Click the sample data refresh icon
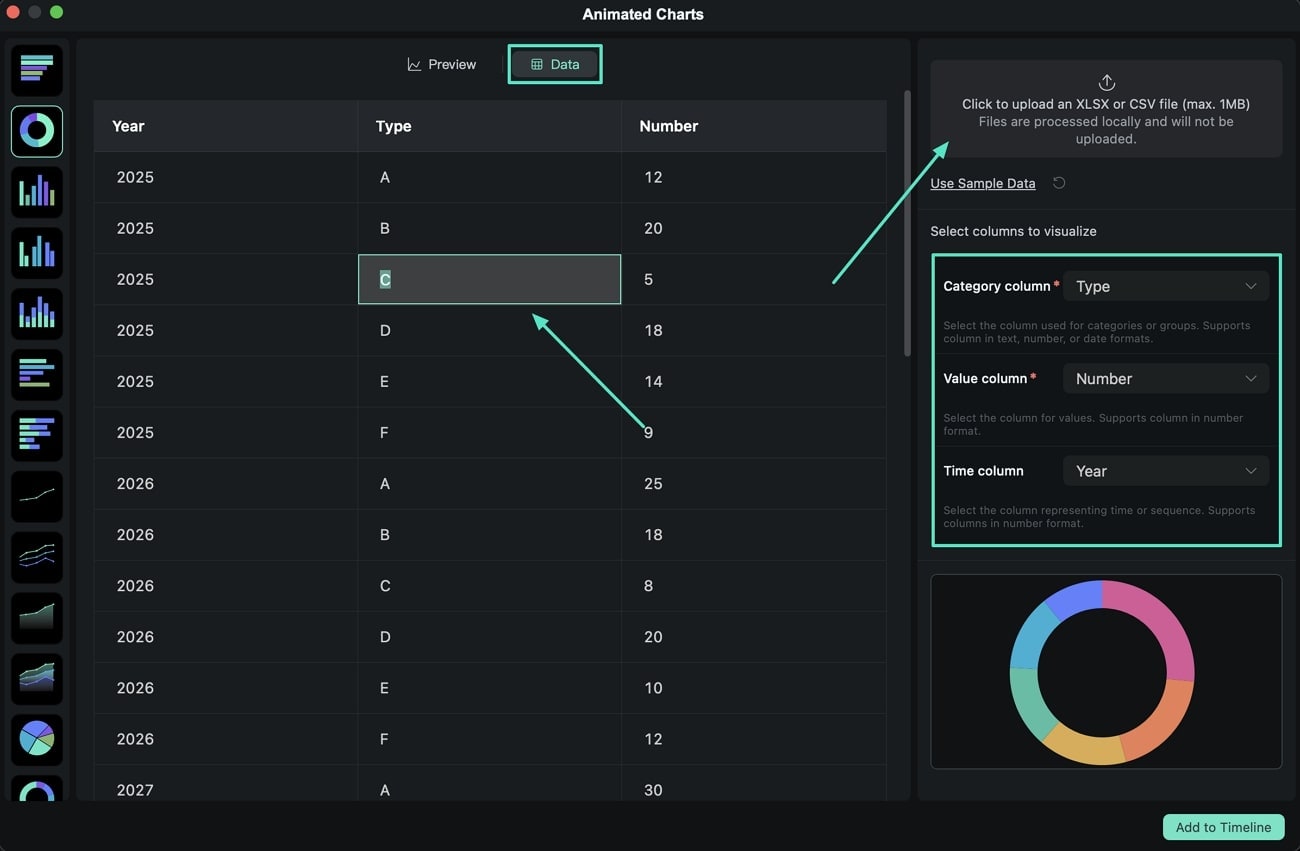This screenshot has height=851, width=1300. click(x=1058, y=183)
